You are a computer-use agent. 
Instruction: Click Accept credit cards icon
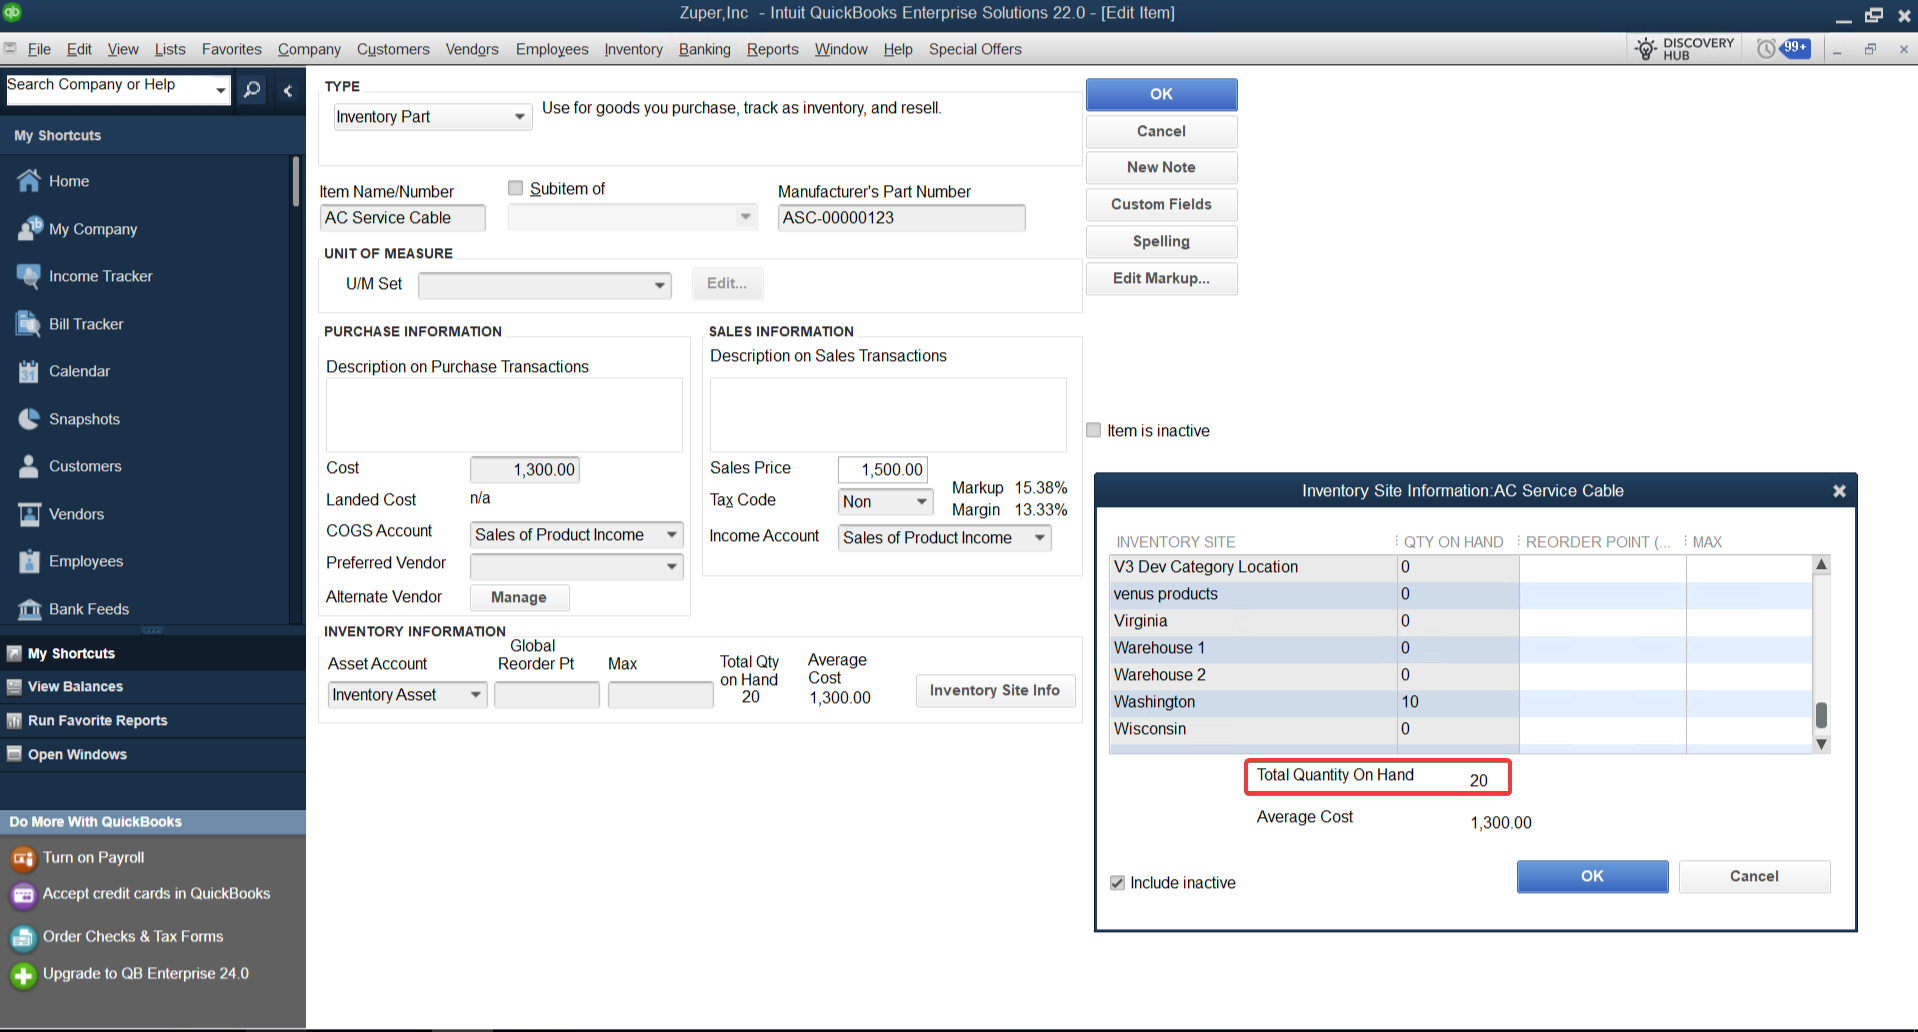pos(23,895)
